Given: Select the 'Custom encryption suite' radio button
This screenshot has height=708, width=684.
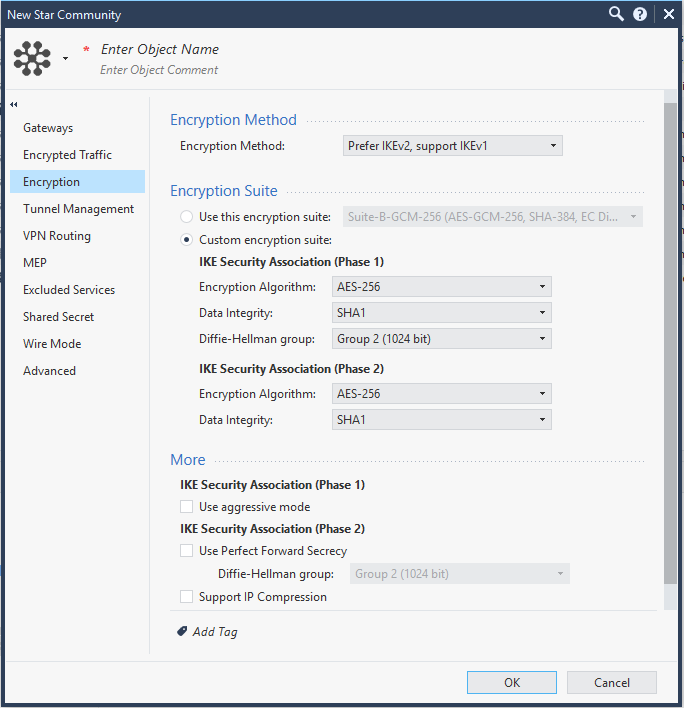Looking at the screenshot, I should pyautogui.click(x=186, y=240).
